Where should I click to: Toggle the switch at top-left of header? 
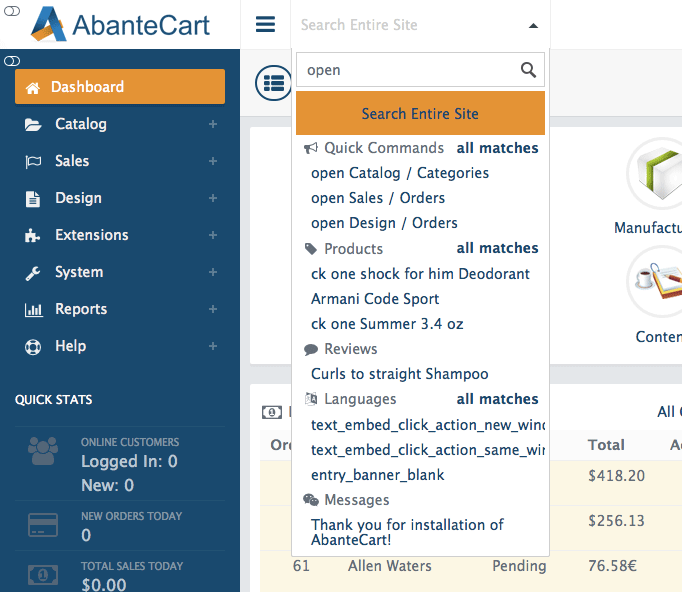[12, 11]
